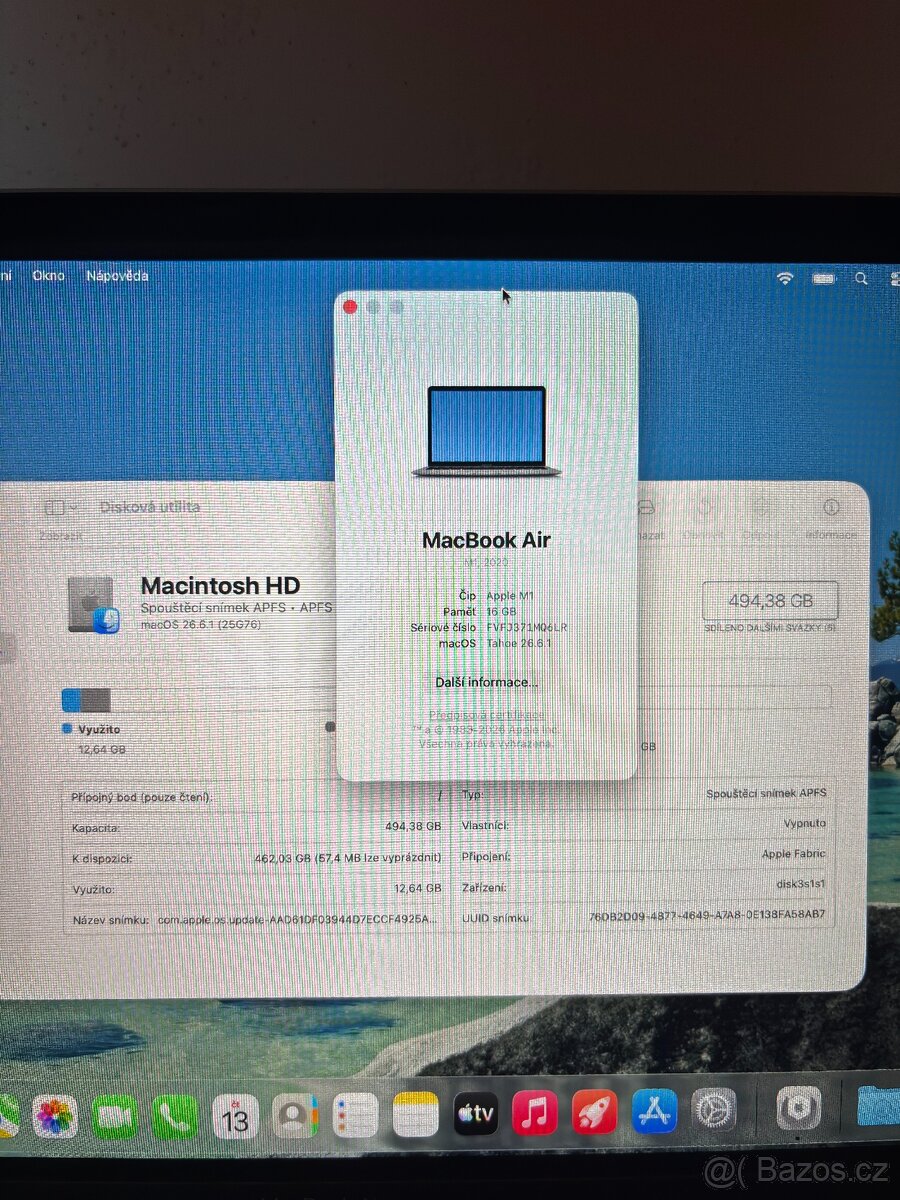Screen dimensions: 900x1200
Task: Click the Tahoe 26.6.1 macOS version
Action: (518, 643)
